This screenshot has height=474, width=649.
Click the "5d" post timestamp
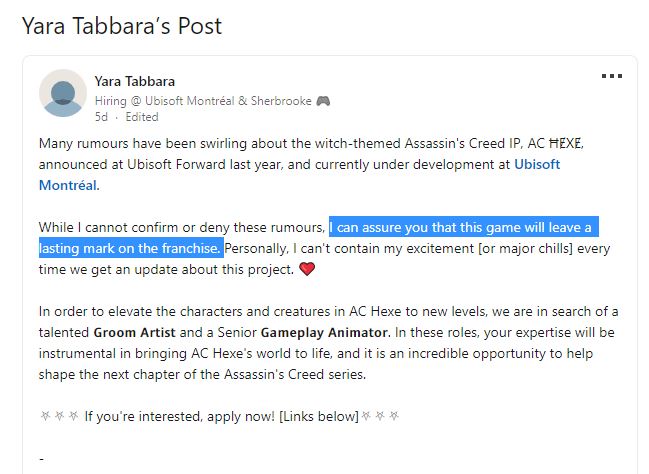click(x=101, y=117)
